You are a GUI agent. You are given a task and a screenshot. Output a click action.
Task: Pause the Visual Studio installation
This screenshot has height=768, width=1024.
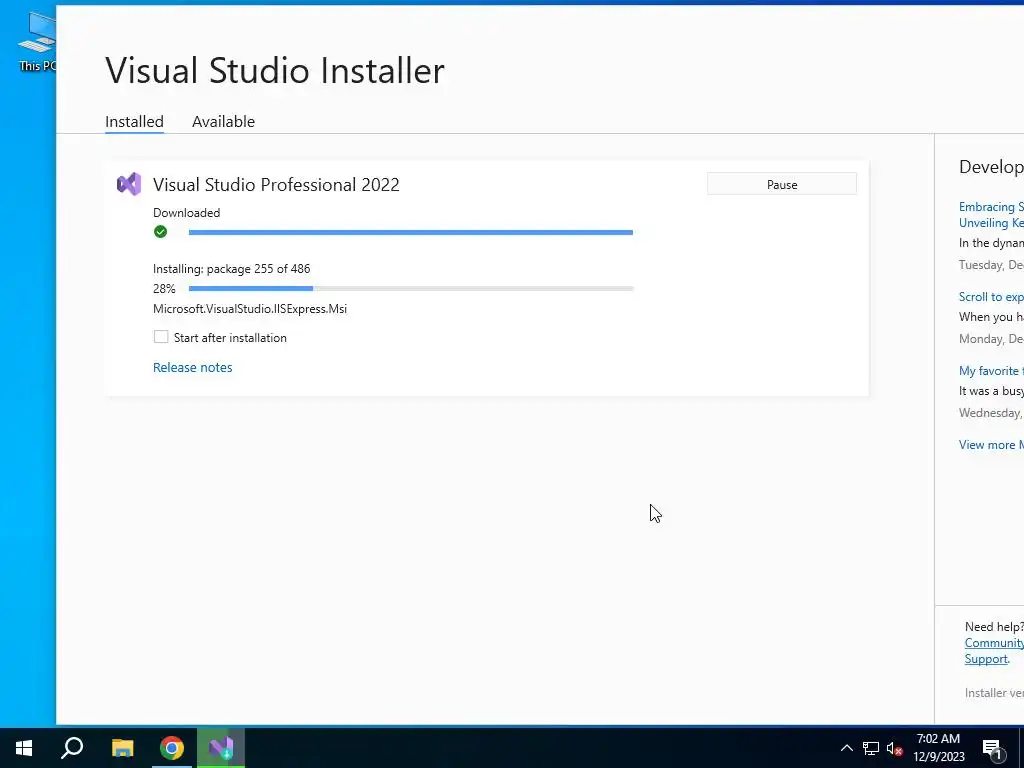click(782, 184)
